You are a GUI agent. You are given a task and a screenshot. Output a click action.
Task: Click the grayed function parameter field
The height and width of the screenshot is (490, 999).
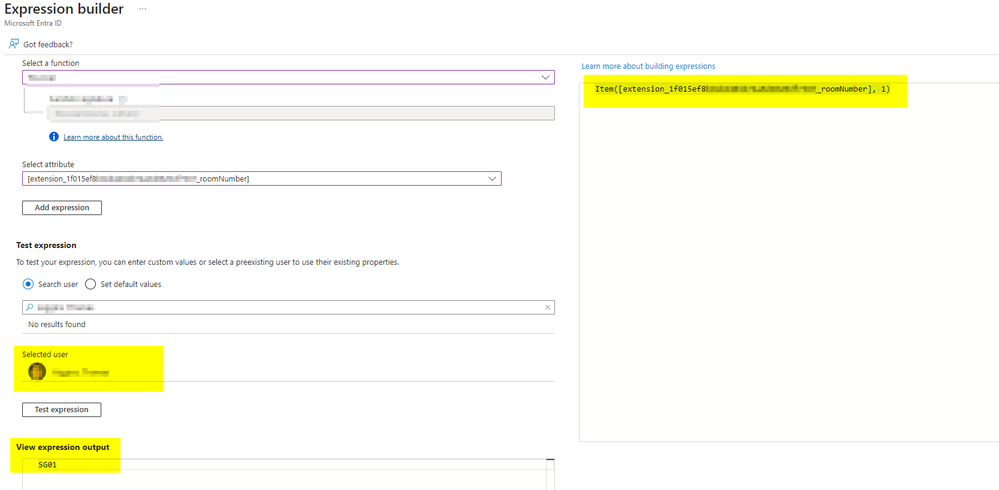point(301,113)
